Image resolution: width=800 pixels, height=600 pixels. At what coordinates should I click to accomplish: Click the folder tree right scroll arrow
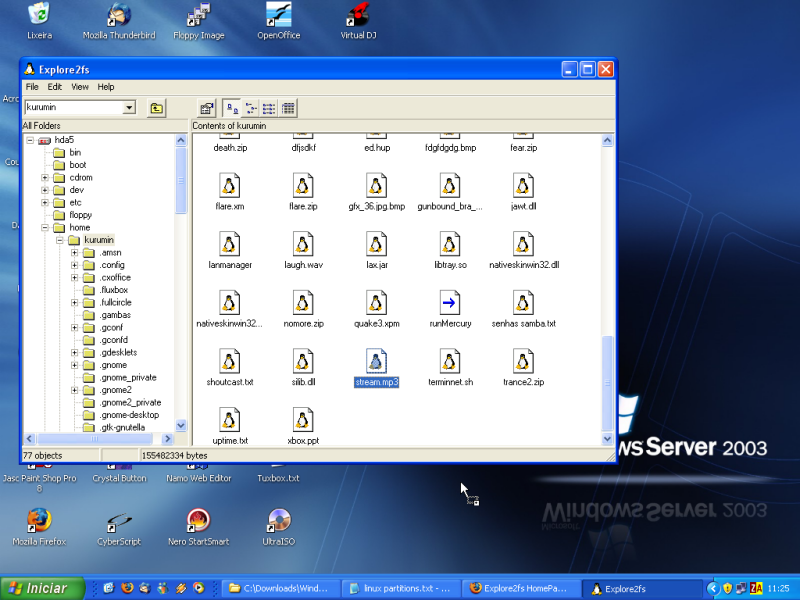click(167, 439)
